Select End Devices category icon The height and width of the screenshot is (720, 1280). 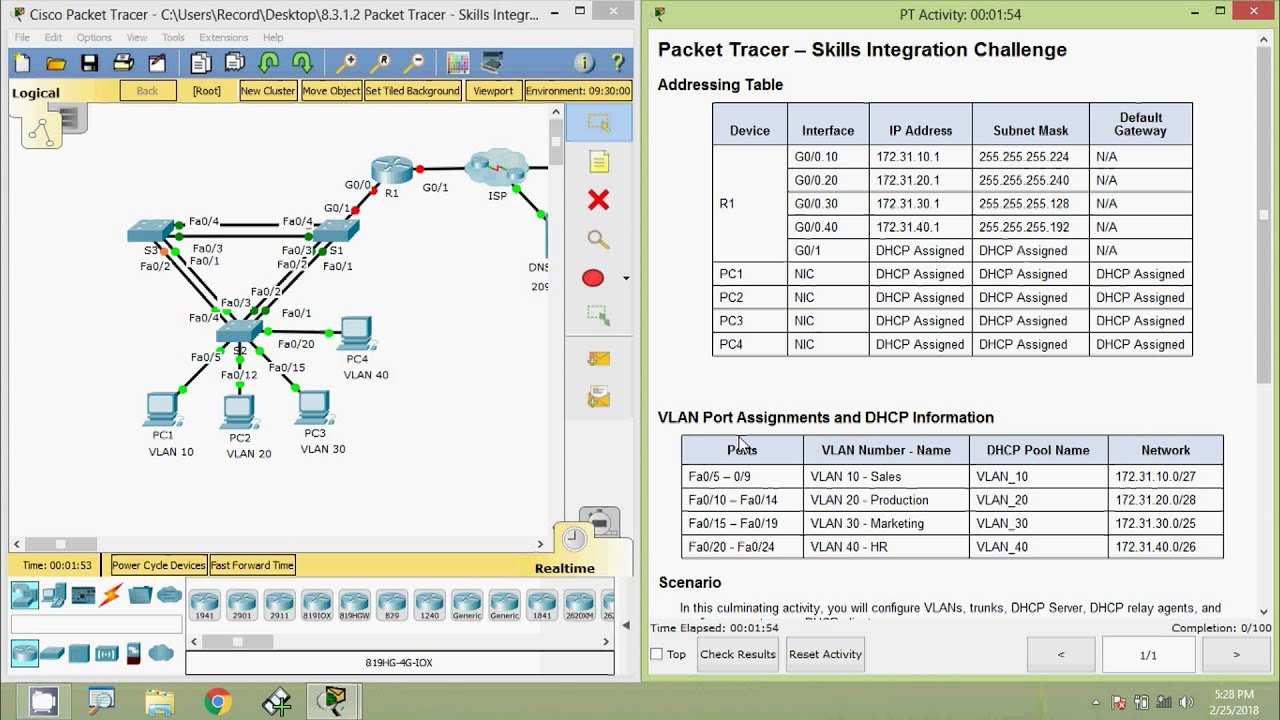click(x=54, y=595)
